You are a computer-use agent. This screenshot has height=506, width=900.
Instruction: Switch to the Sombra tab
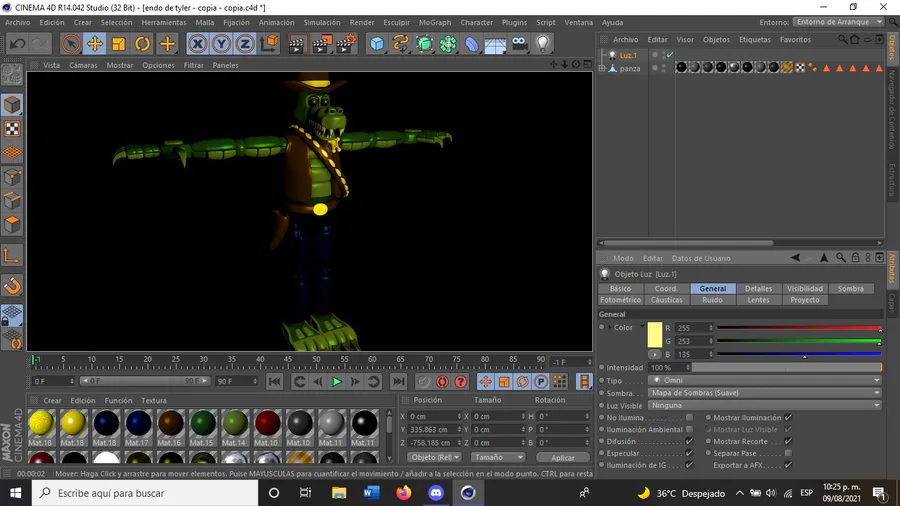(x=850, y=289)
